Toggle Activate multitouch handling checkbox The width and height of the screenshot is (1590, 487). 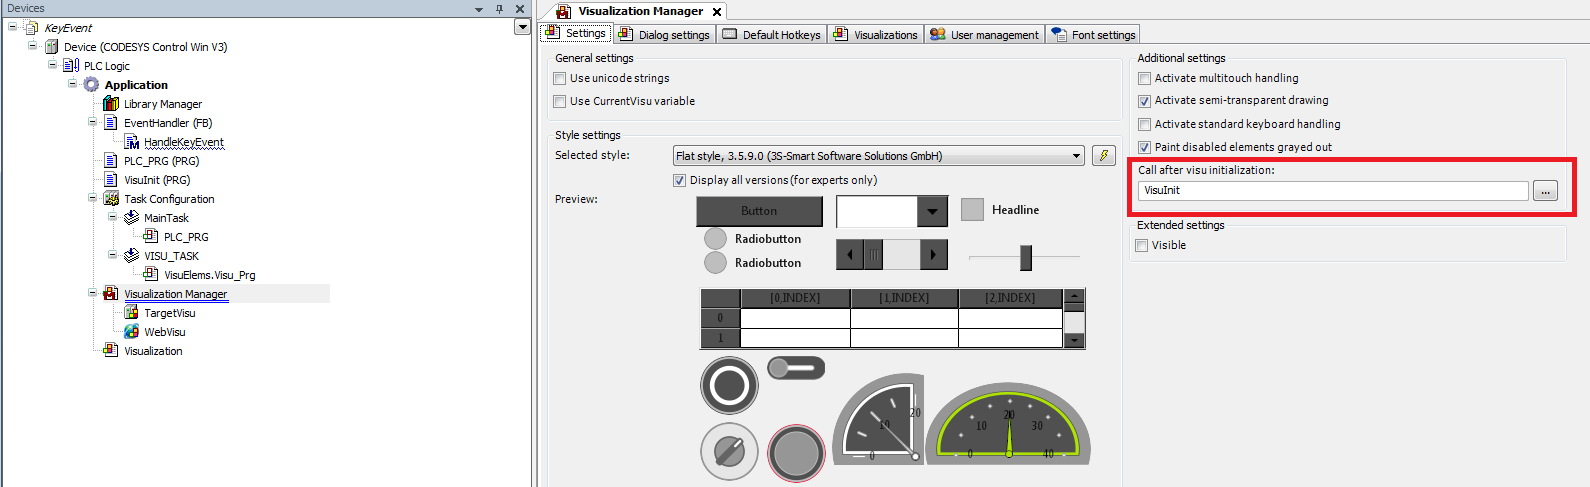[x=1144, y=78]
